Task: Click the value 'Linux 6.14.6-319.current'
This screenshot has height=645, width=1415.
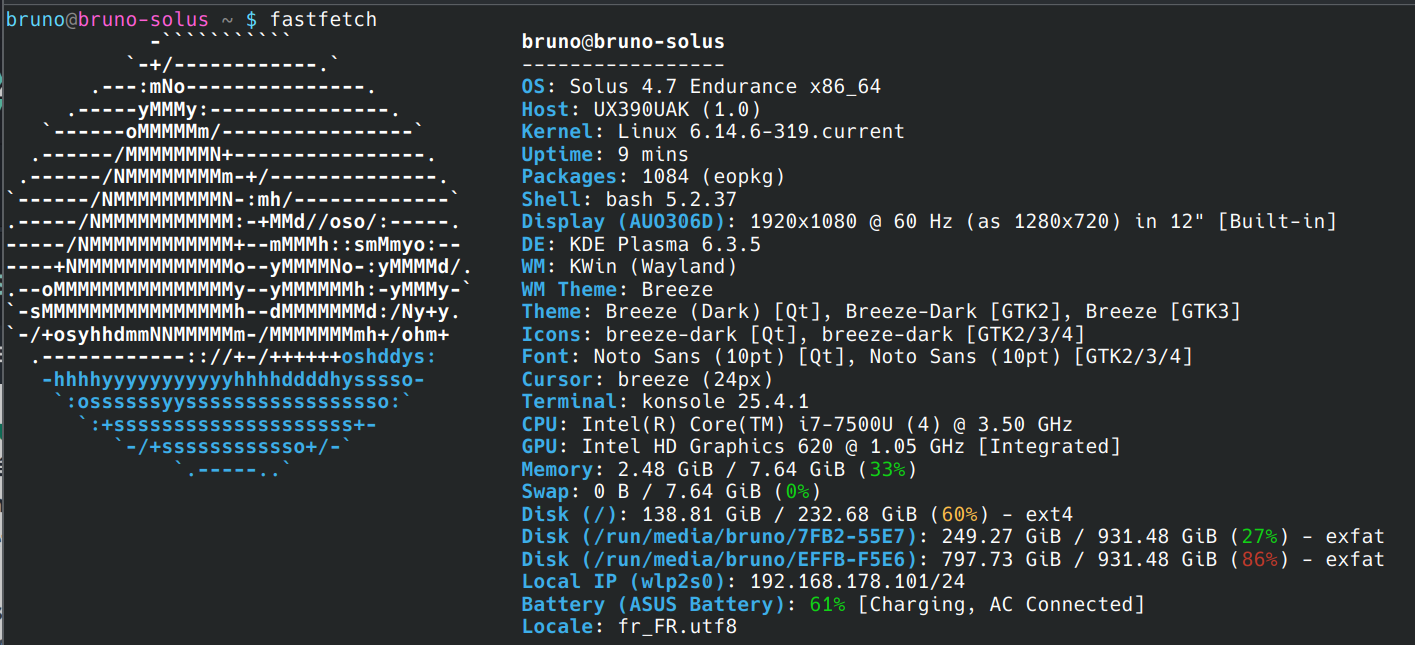Action: click(761, 131)
